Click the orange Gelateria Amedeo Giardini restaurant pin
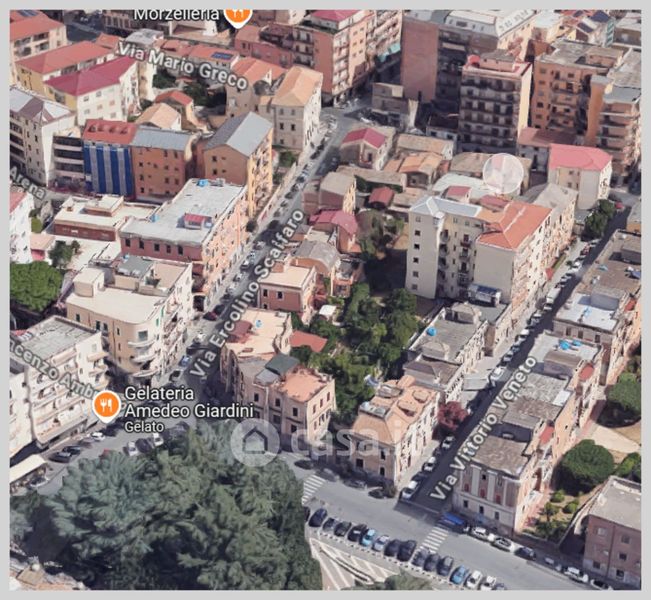651x600 pixels. tap(106, 405)
